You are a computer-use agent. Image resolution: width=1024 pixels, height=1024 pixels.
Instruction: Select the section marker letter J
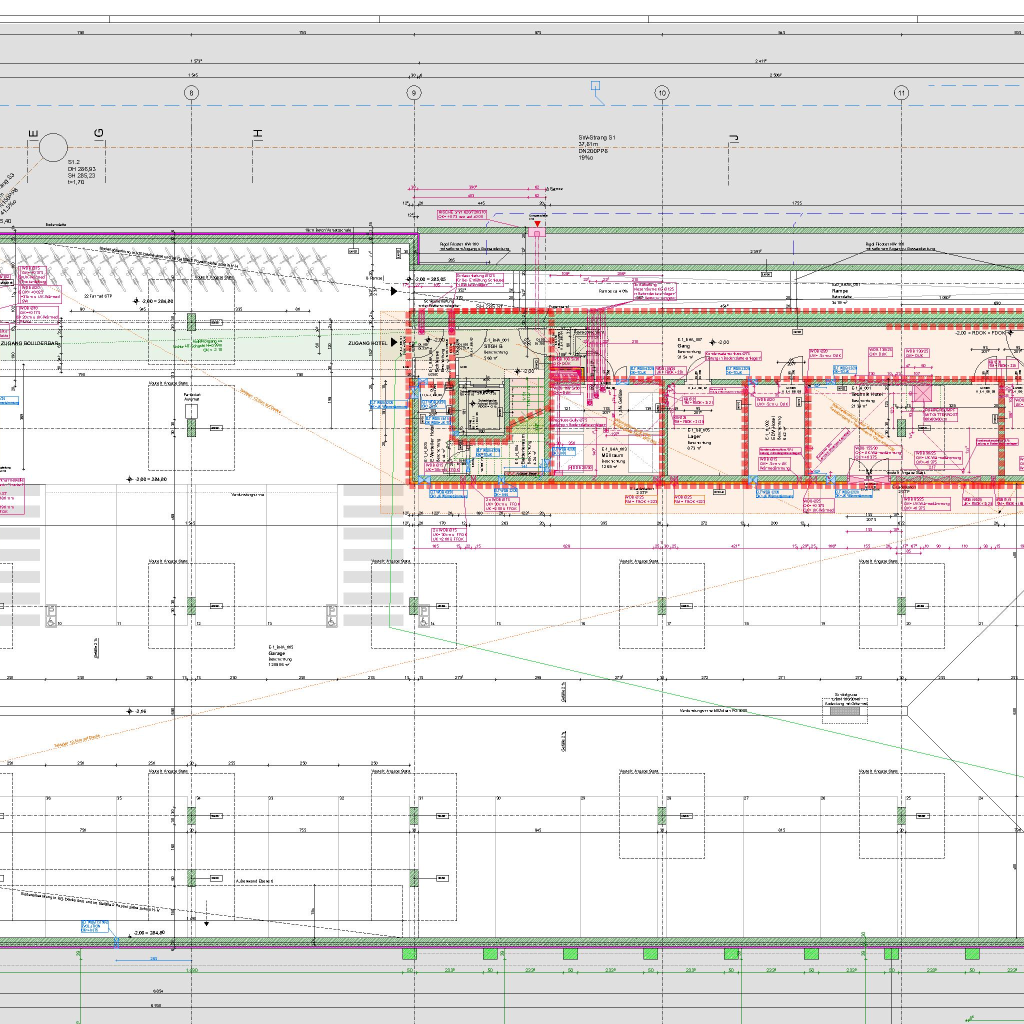click(x=733, y=138)
